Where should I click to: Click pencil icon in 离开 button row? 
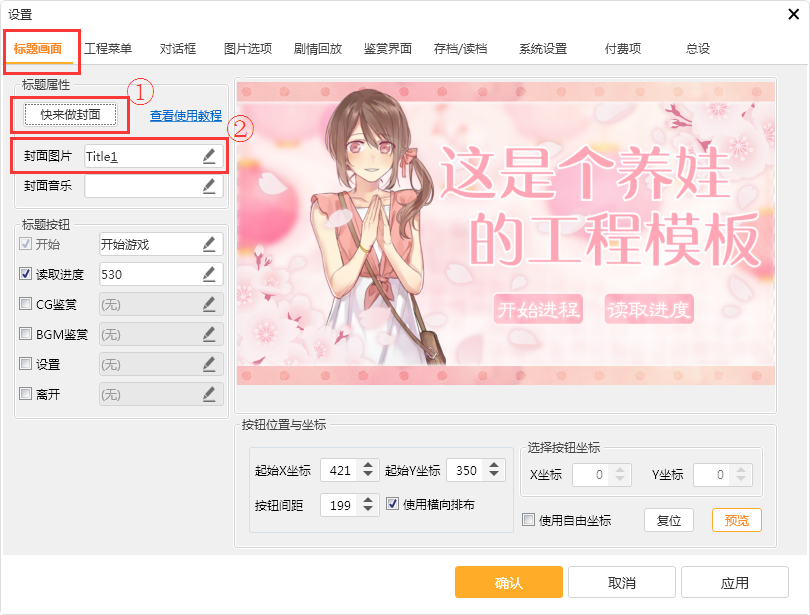pyautogui.click(x=209, y=394)
